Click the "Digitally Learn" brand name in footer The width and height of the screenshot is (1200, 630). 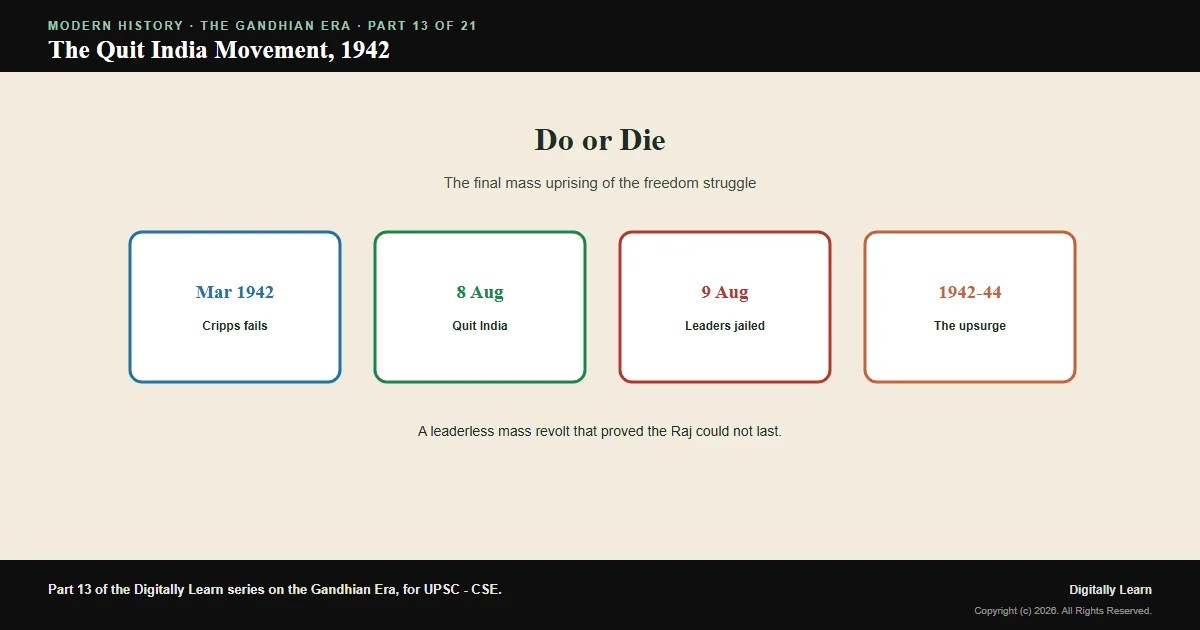(1110, 590)
